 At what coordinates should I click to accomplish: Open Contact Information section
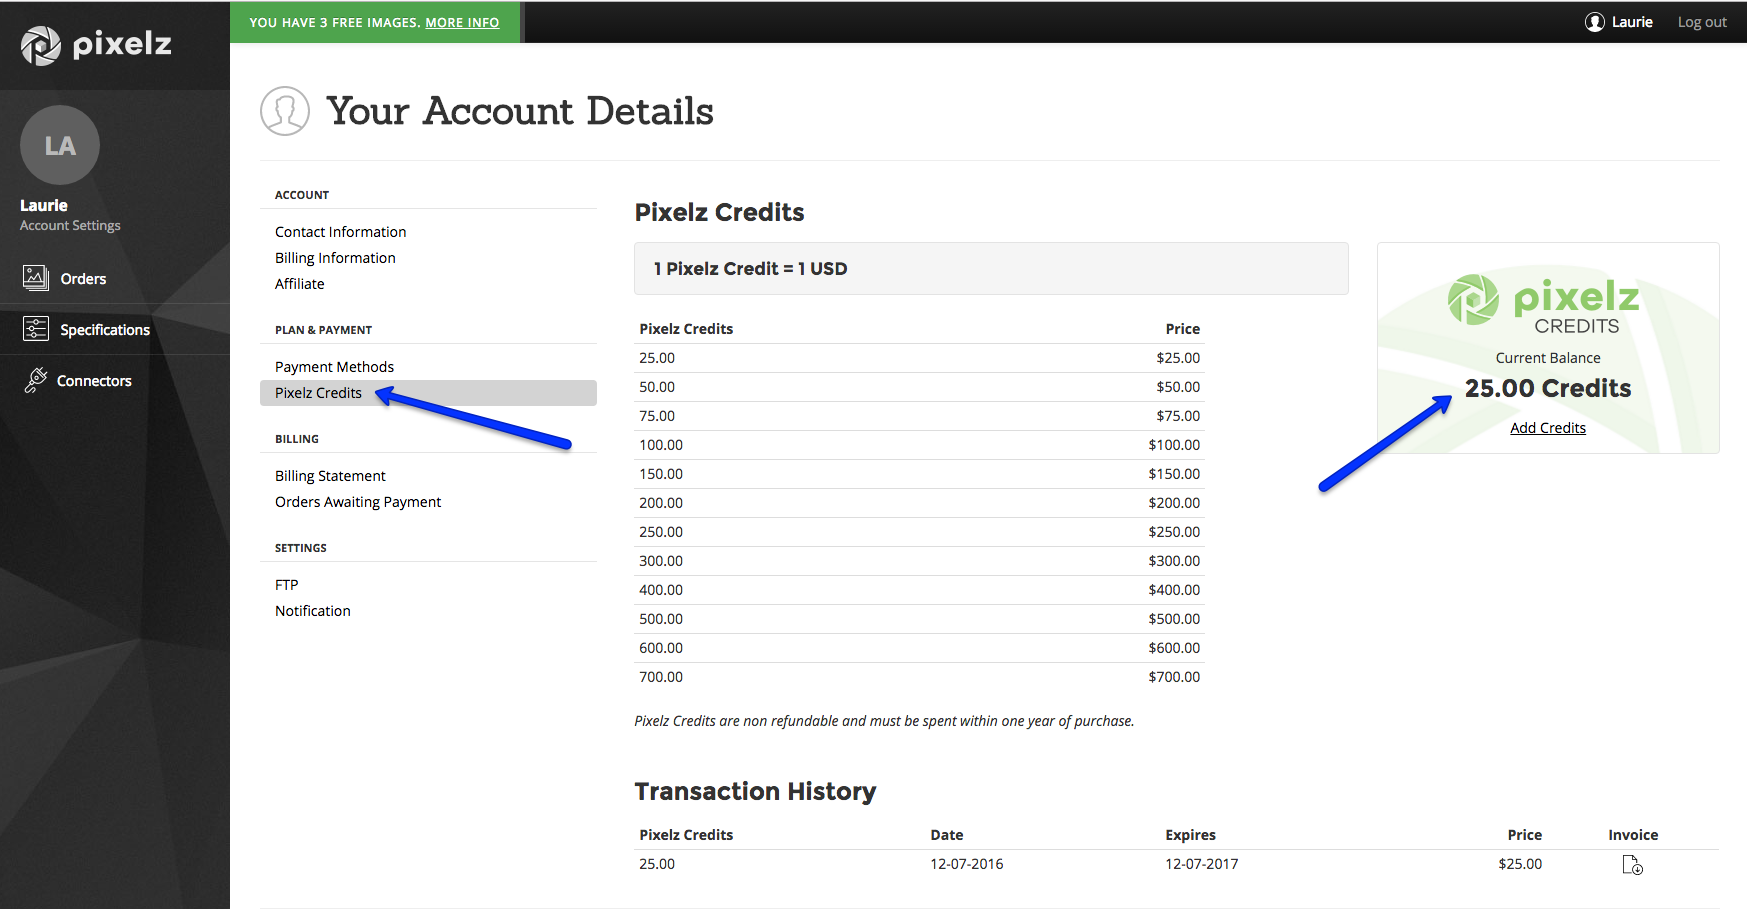[341, 232]
